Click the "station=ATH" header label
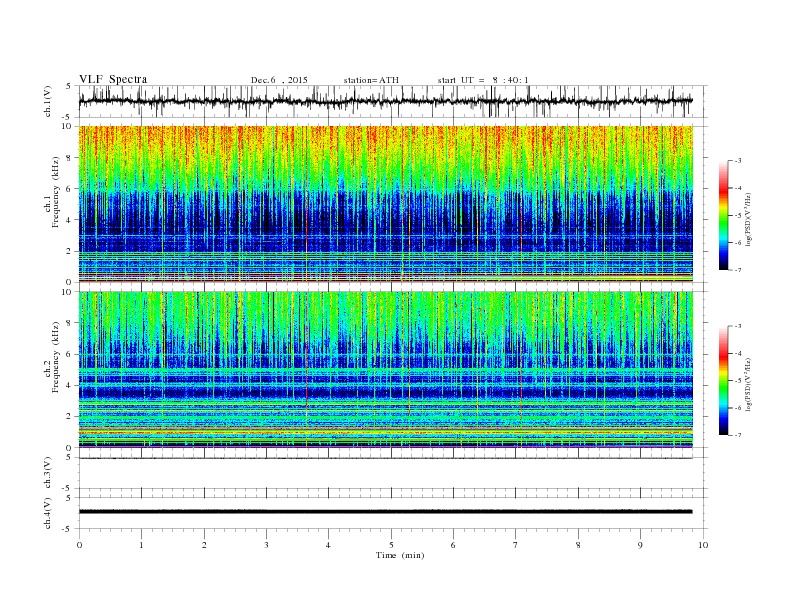This screenshot has width=792, height=612. 371,80
